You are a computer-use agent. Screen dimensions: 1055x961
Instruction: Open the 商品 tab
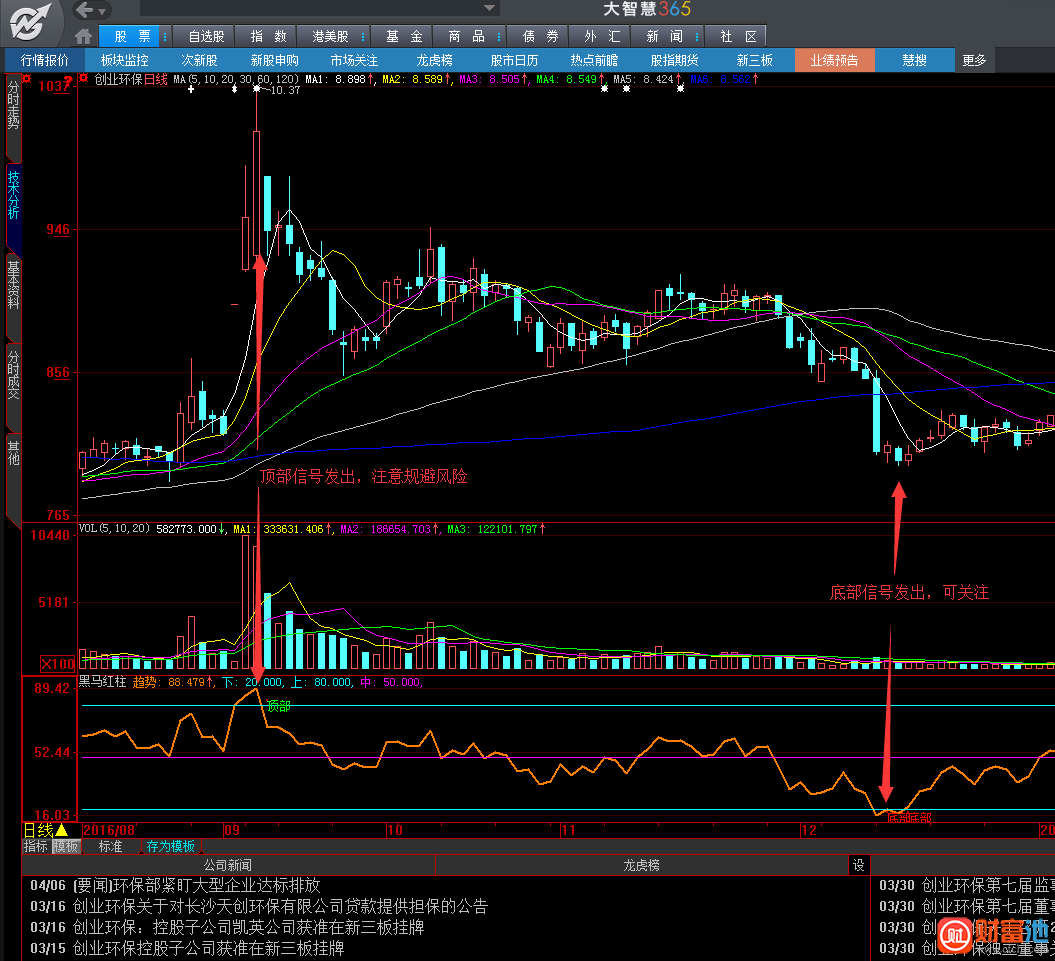[x=466, y=36]
